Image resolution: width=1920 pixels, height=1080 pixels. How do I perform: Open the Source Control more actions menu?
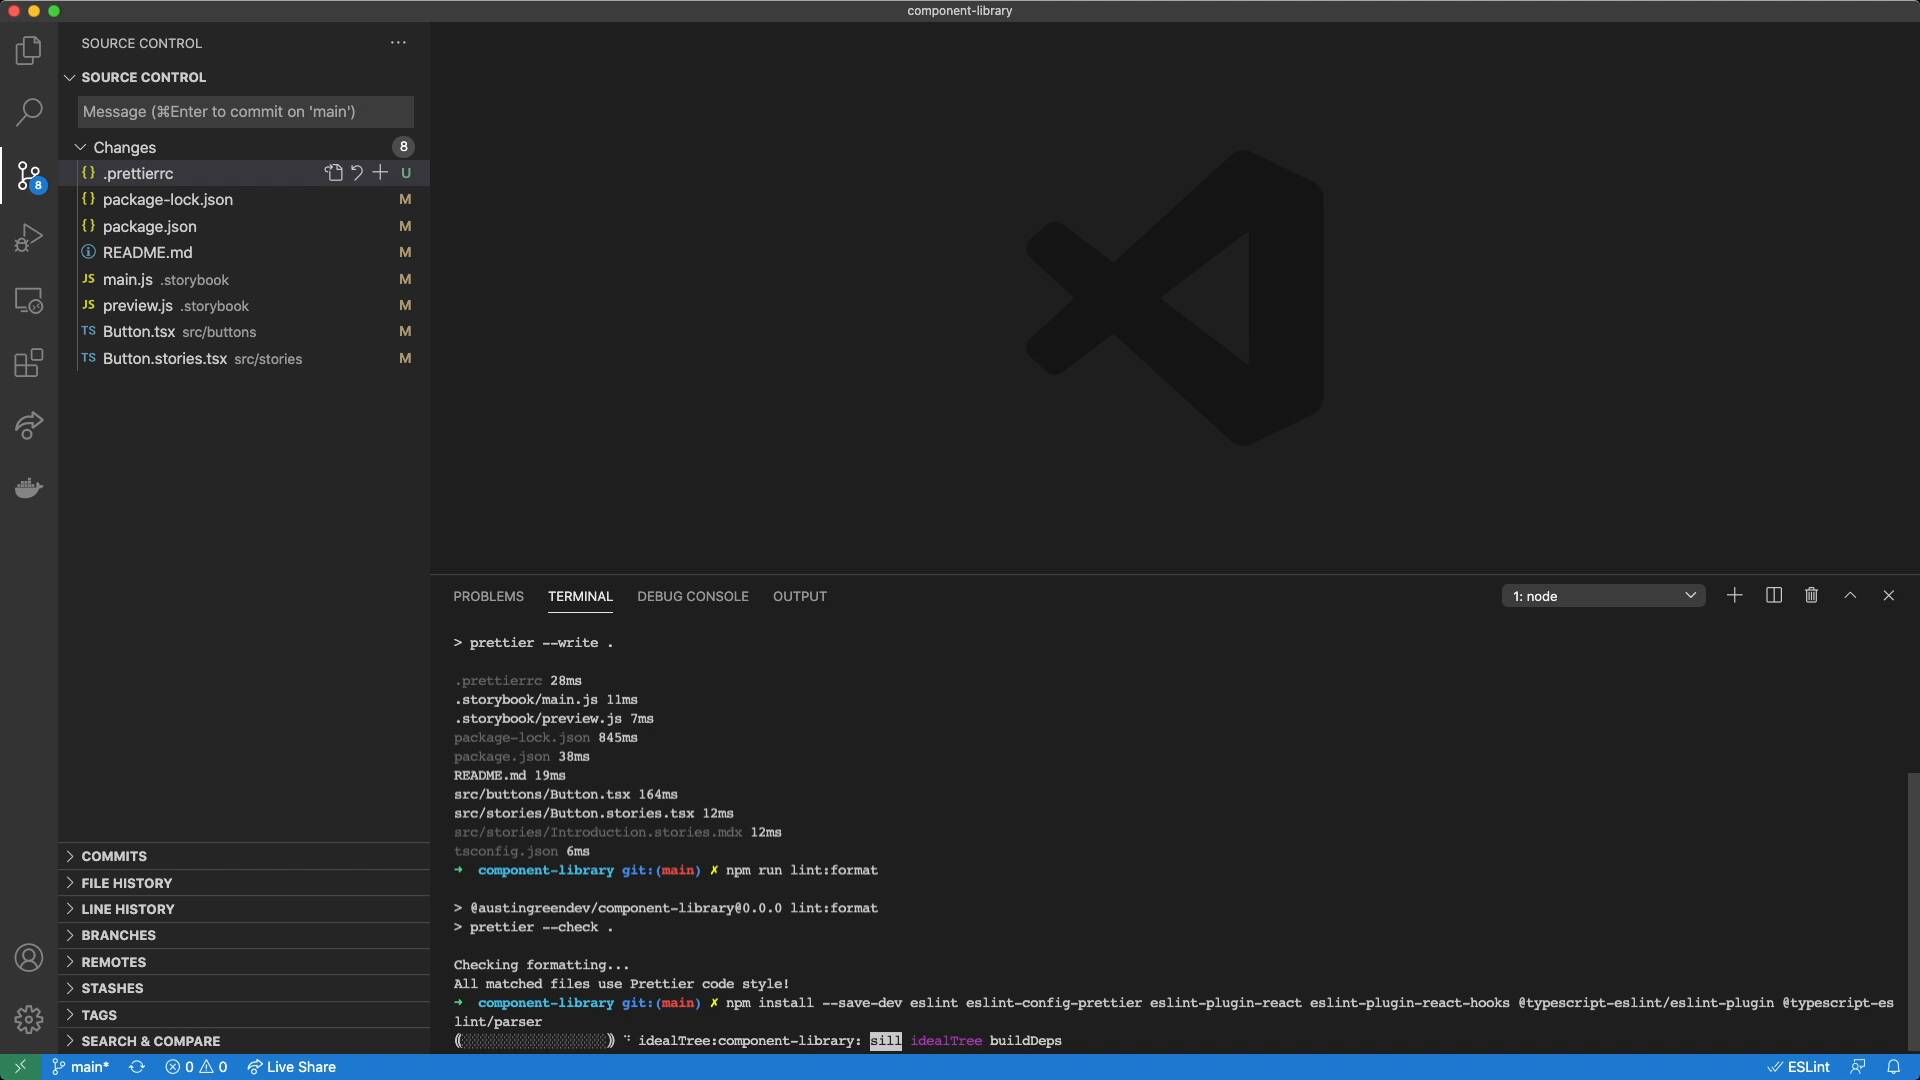pos(398,43)
